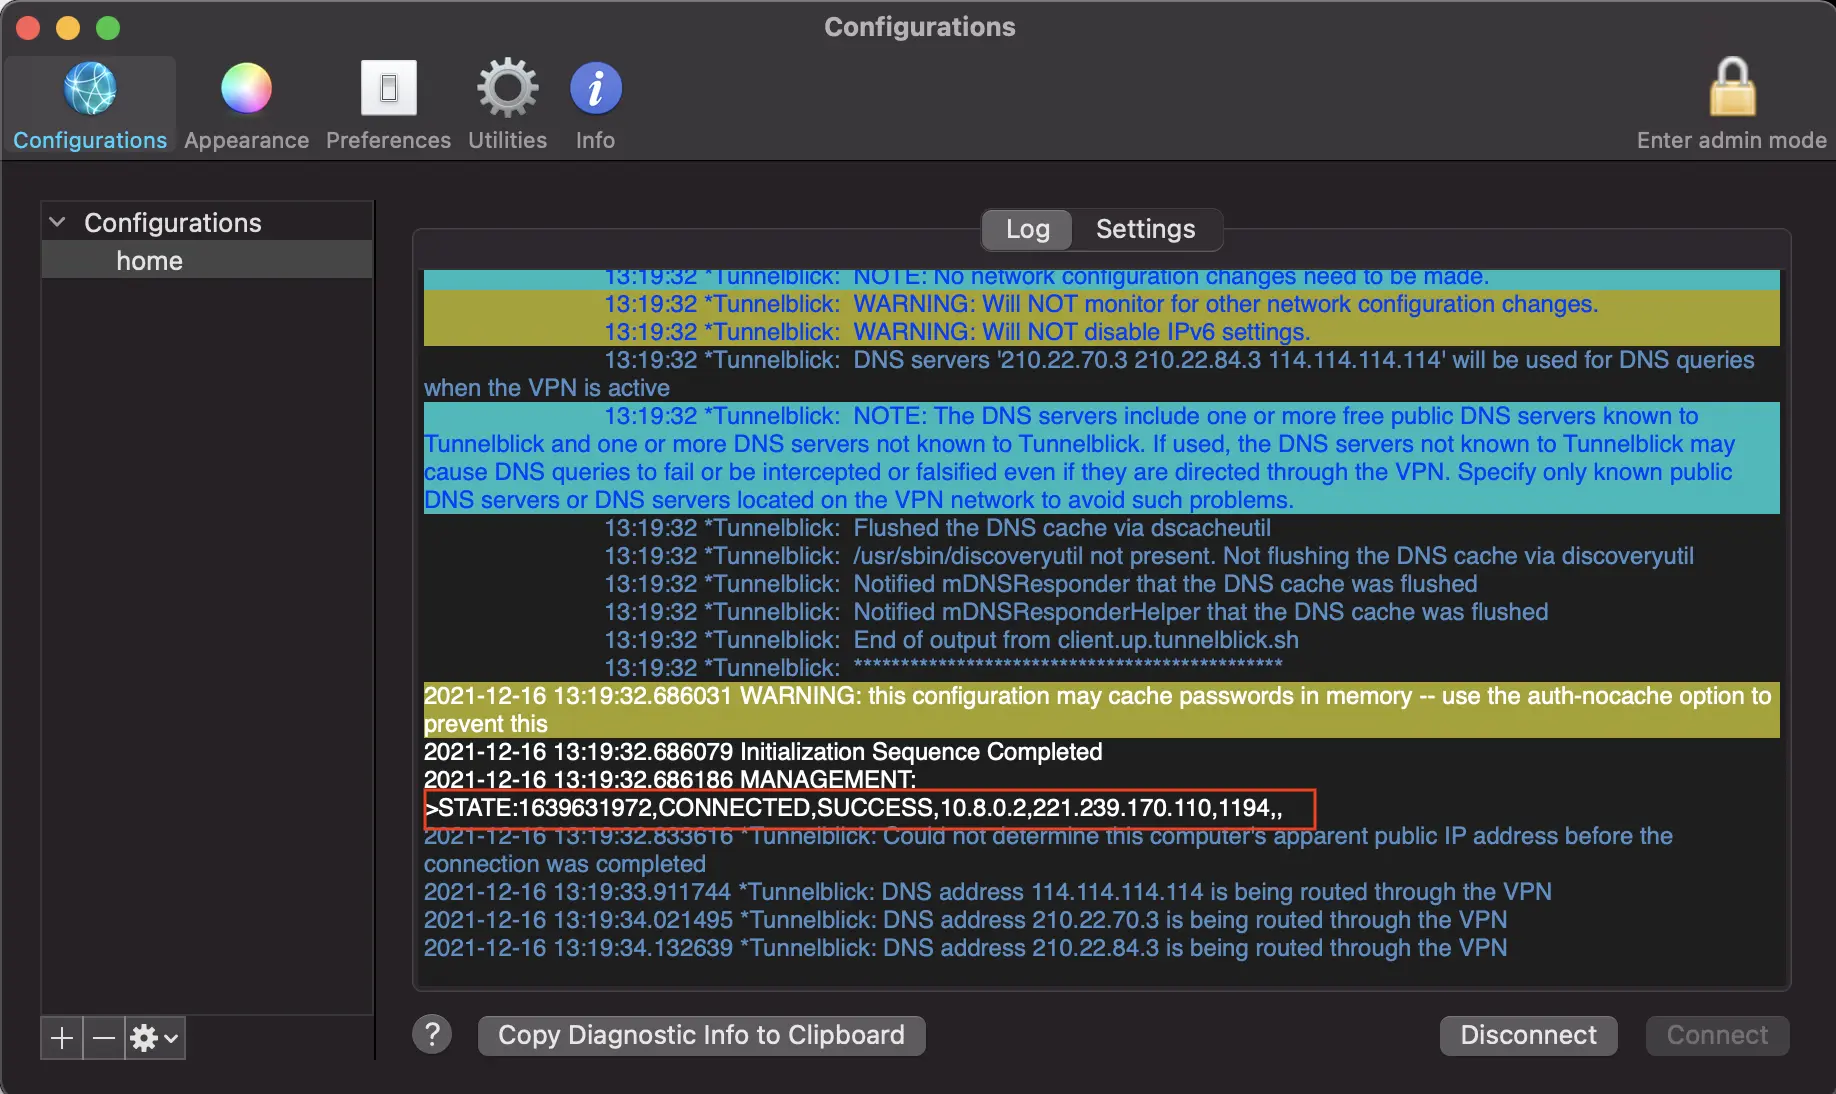Add a configuration with the plus button

[x=62, y=1038]
